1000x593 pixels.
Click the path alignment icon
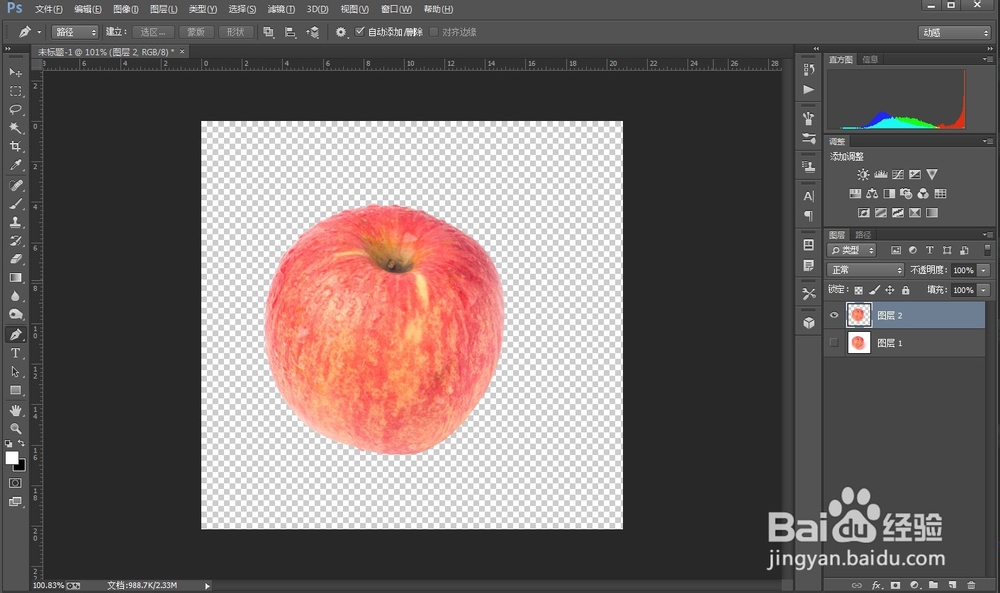[290, 32]
